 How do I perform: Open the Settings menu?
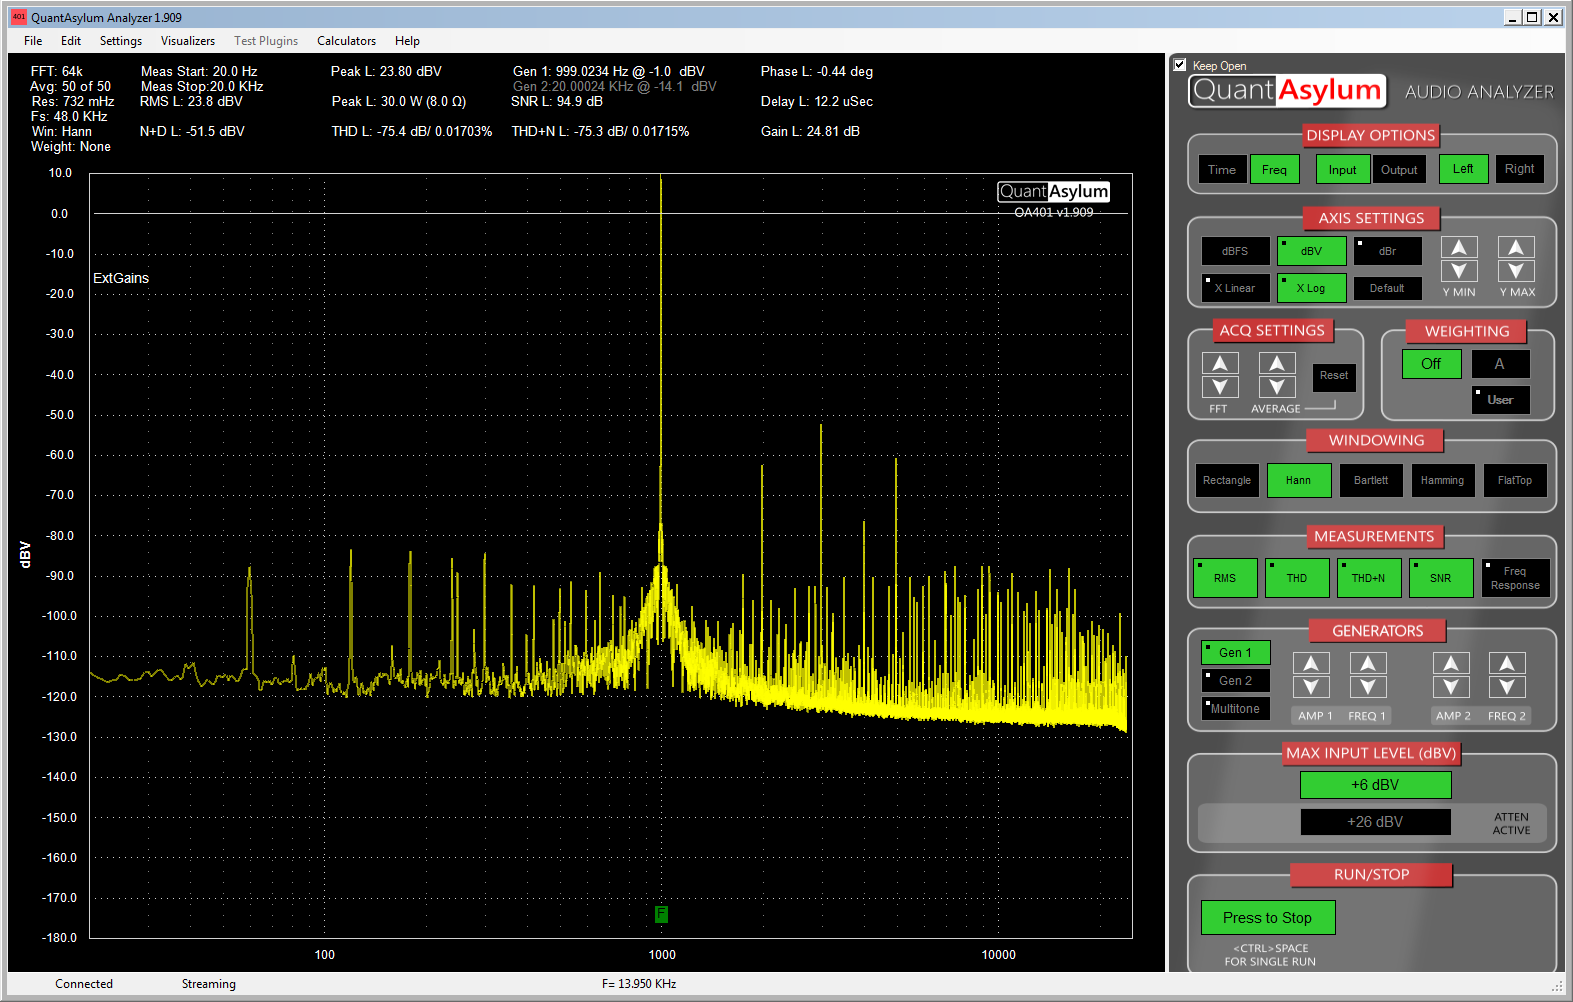tap(121, 41)
